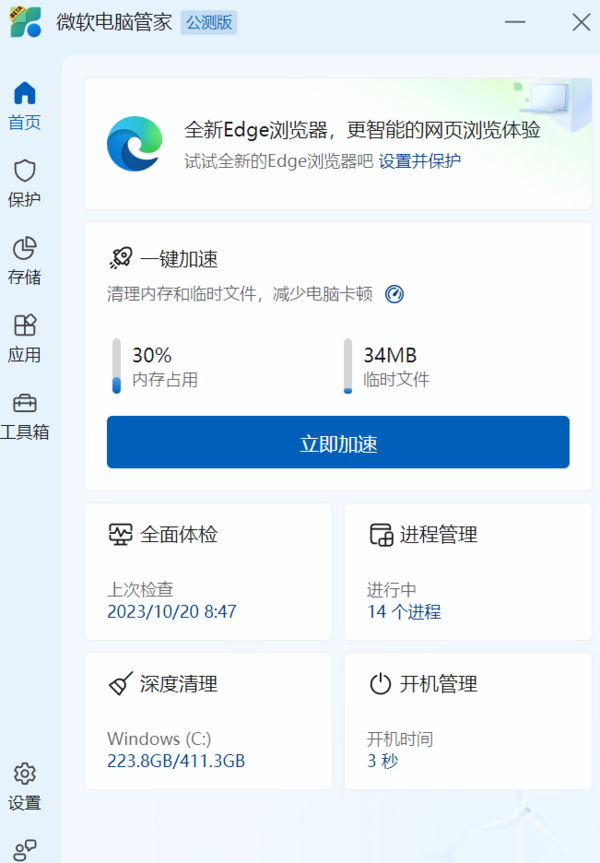Click the feedback icon below settings
Viewport: 600px width, 863px height.
(x=25, y=848)
